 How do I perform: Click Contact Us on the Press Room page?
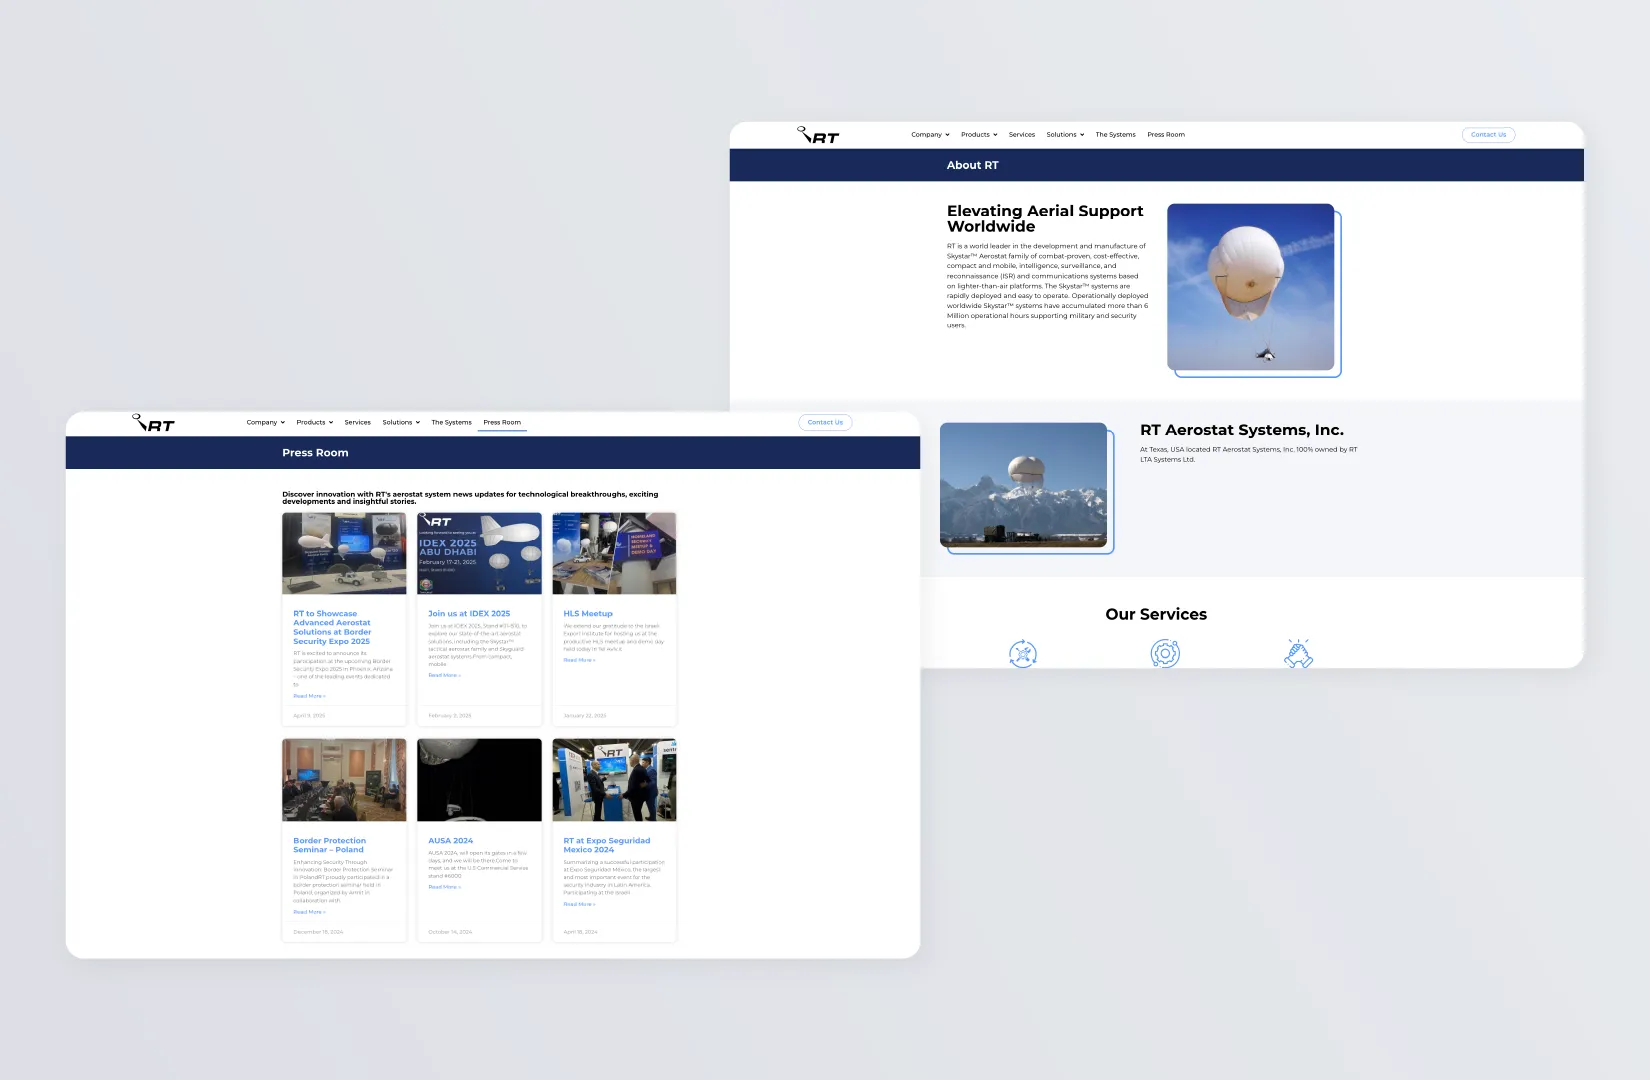tap(825, 422)
